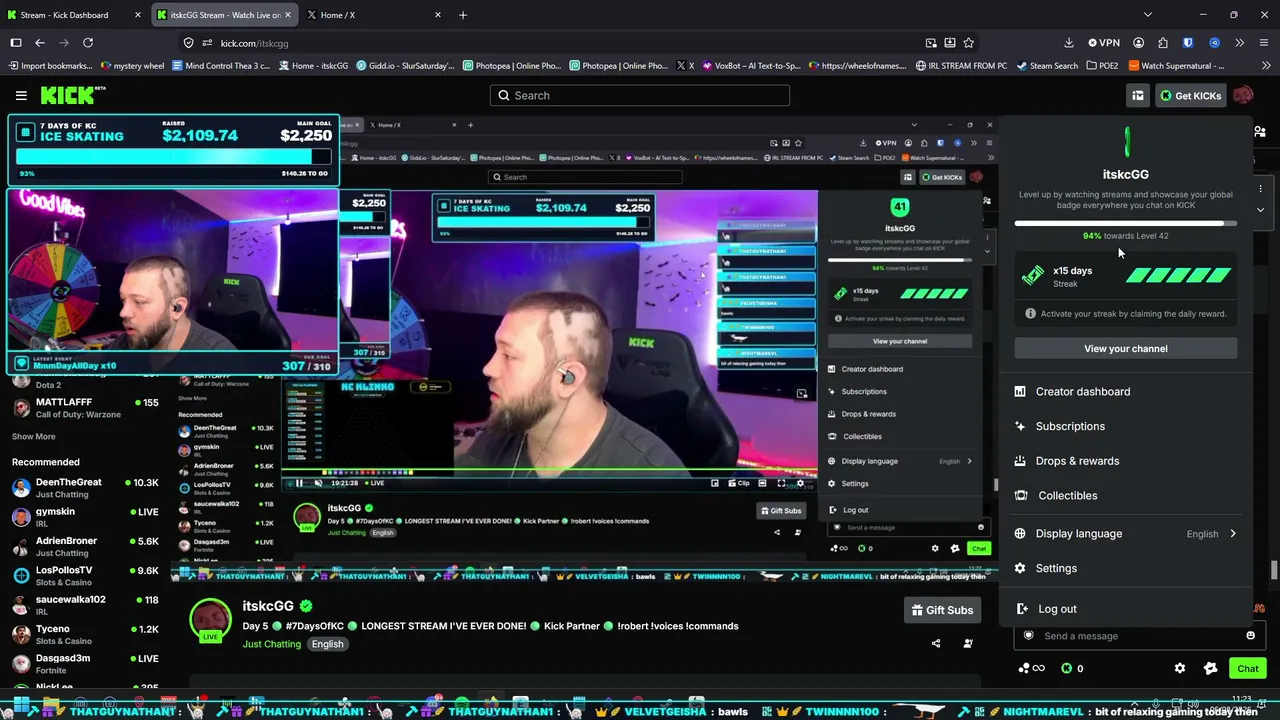Open the emoji picker in message box

1250,636
